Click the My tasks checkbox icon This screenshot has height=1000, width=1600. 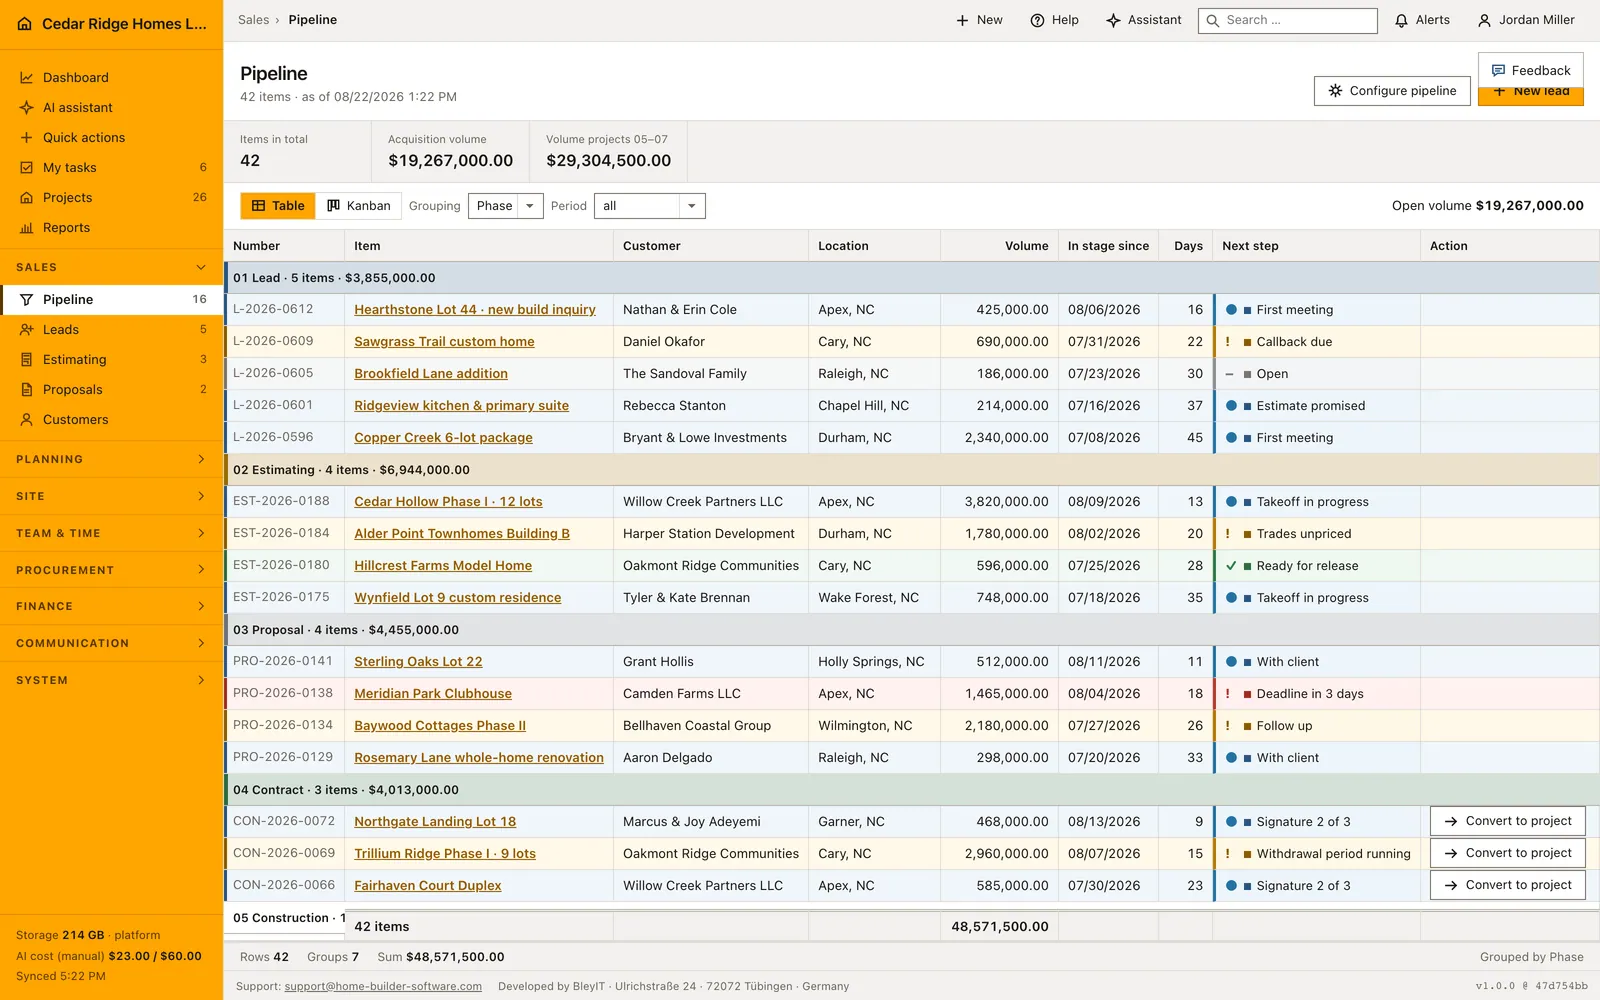[x=27, y=168]
